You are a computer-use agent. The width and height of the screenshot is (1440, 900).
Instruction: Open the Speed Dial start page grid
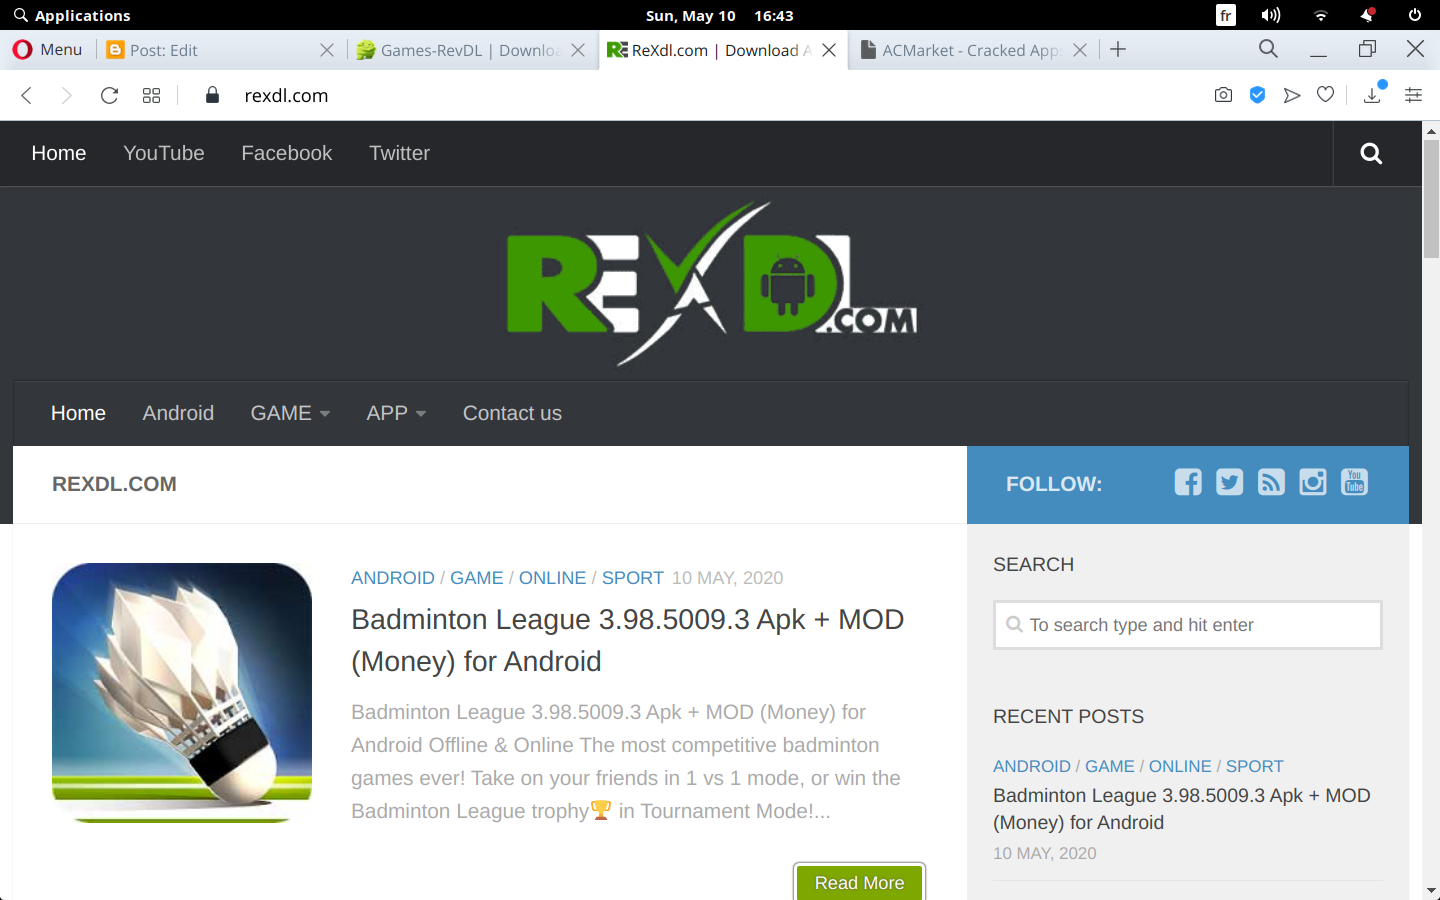(151, 95)
